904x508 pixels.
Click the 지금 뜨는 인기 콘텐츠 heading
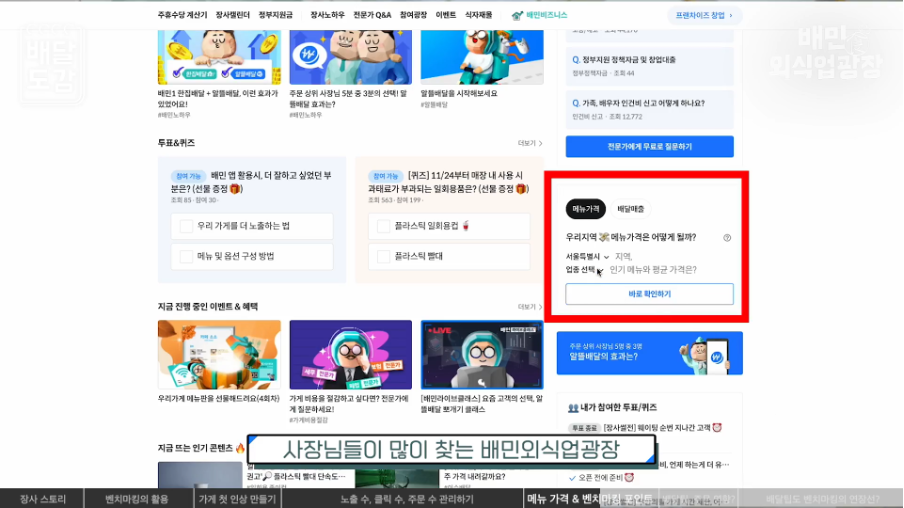coord(201,448)
